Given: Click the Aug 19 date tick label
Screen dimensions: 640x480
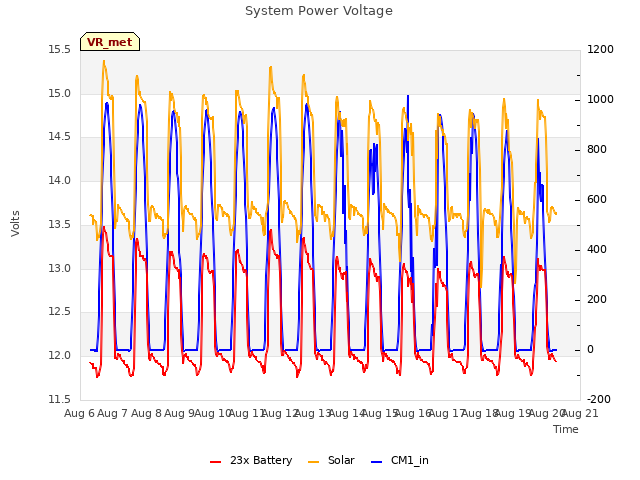Looking at the screenshot, I should pos(513,413).
